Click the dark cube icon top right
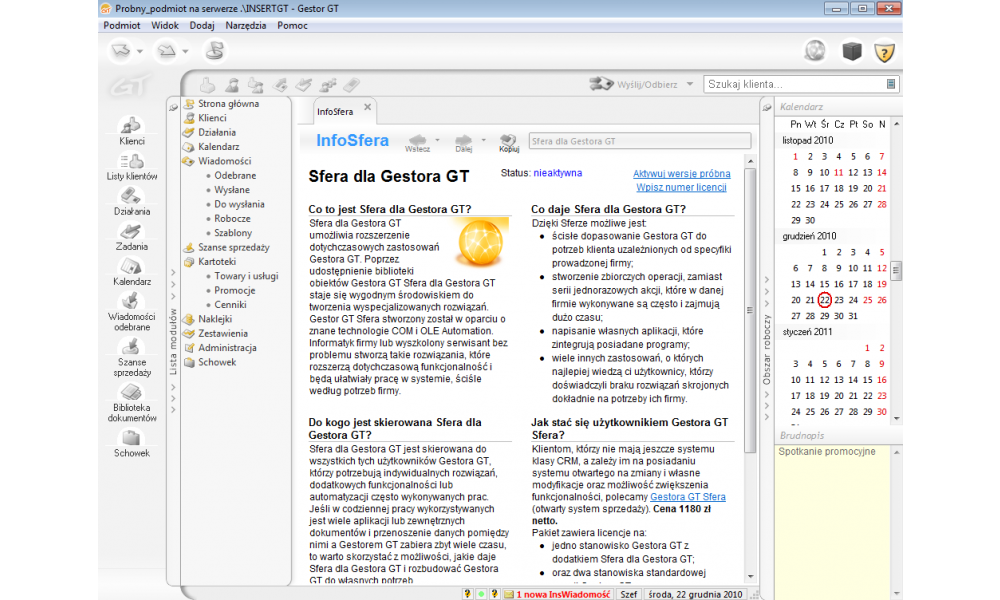 pos(851,51)
